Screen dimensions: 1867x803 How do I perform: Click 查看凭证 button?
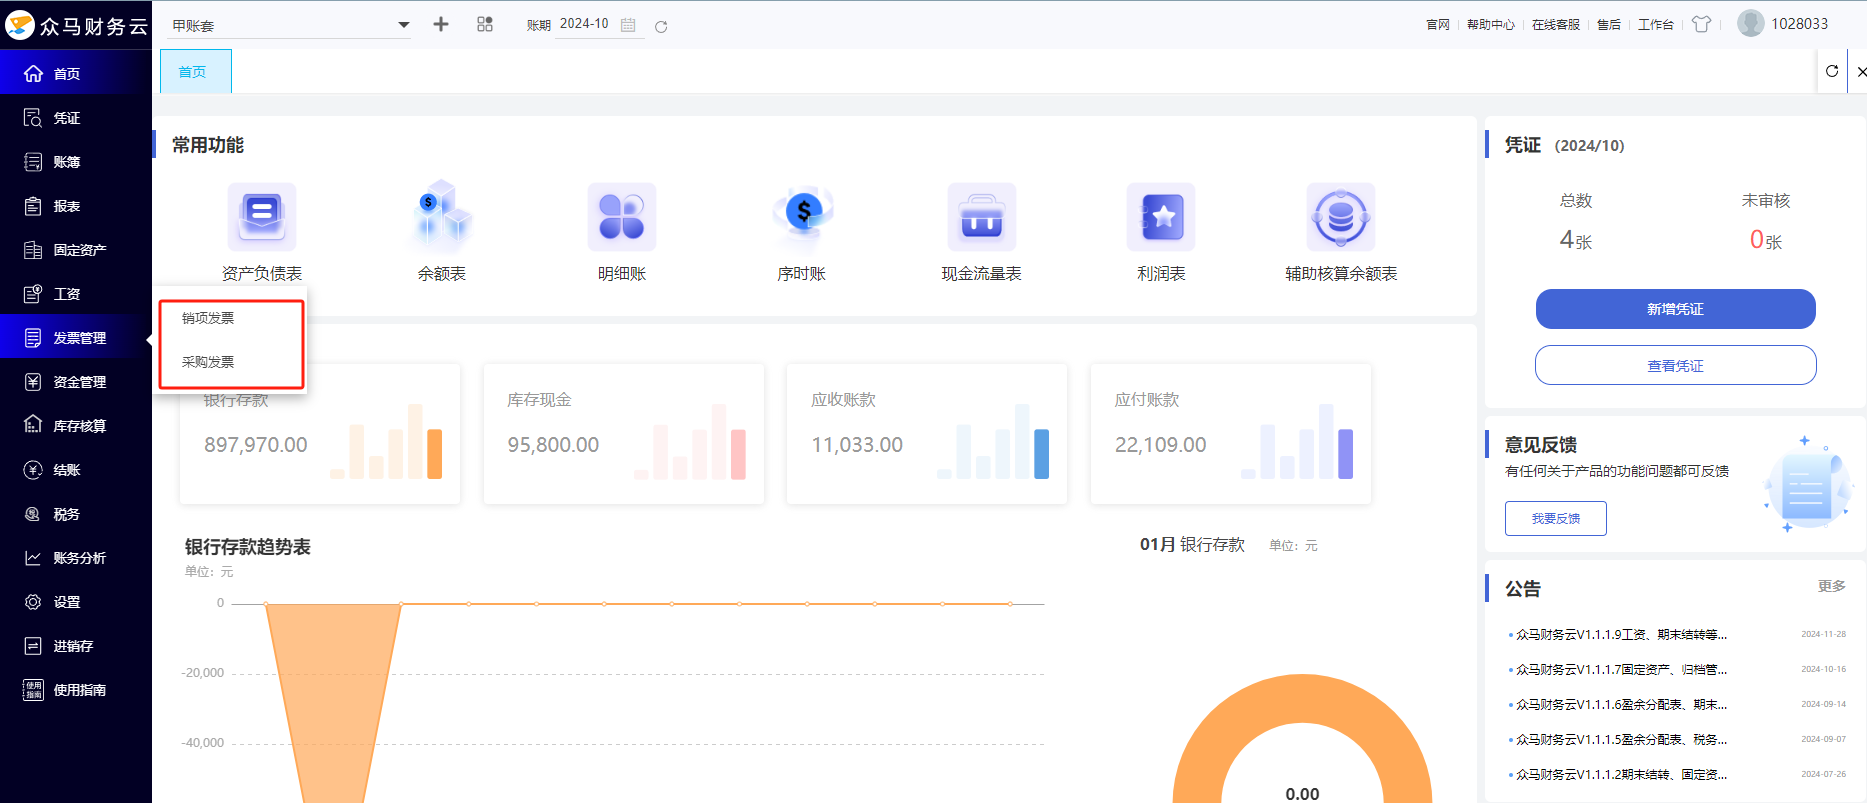click(1675, 365)
